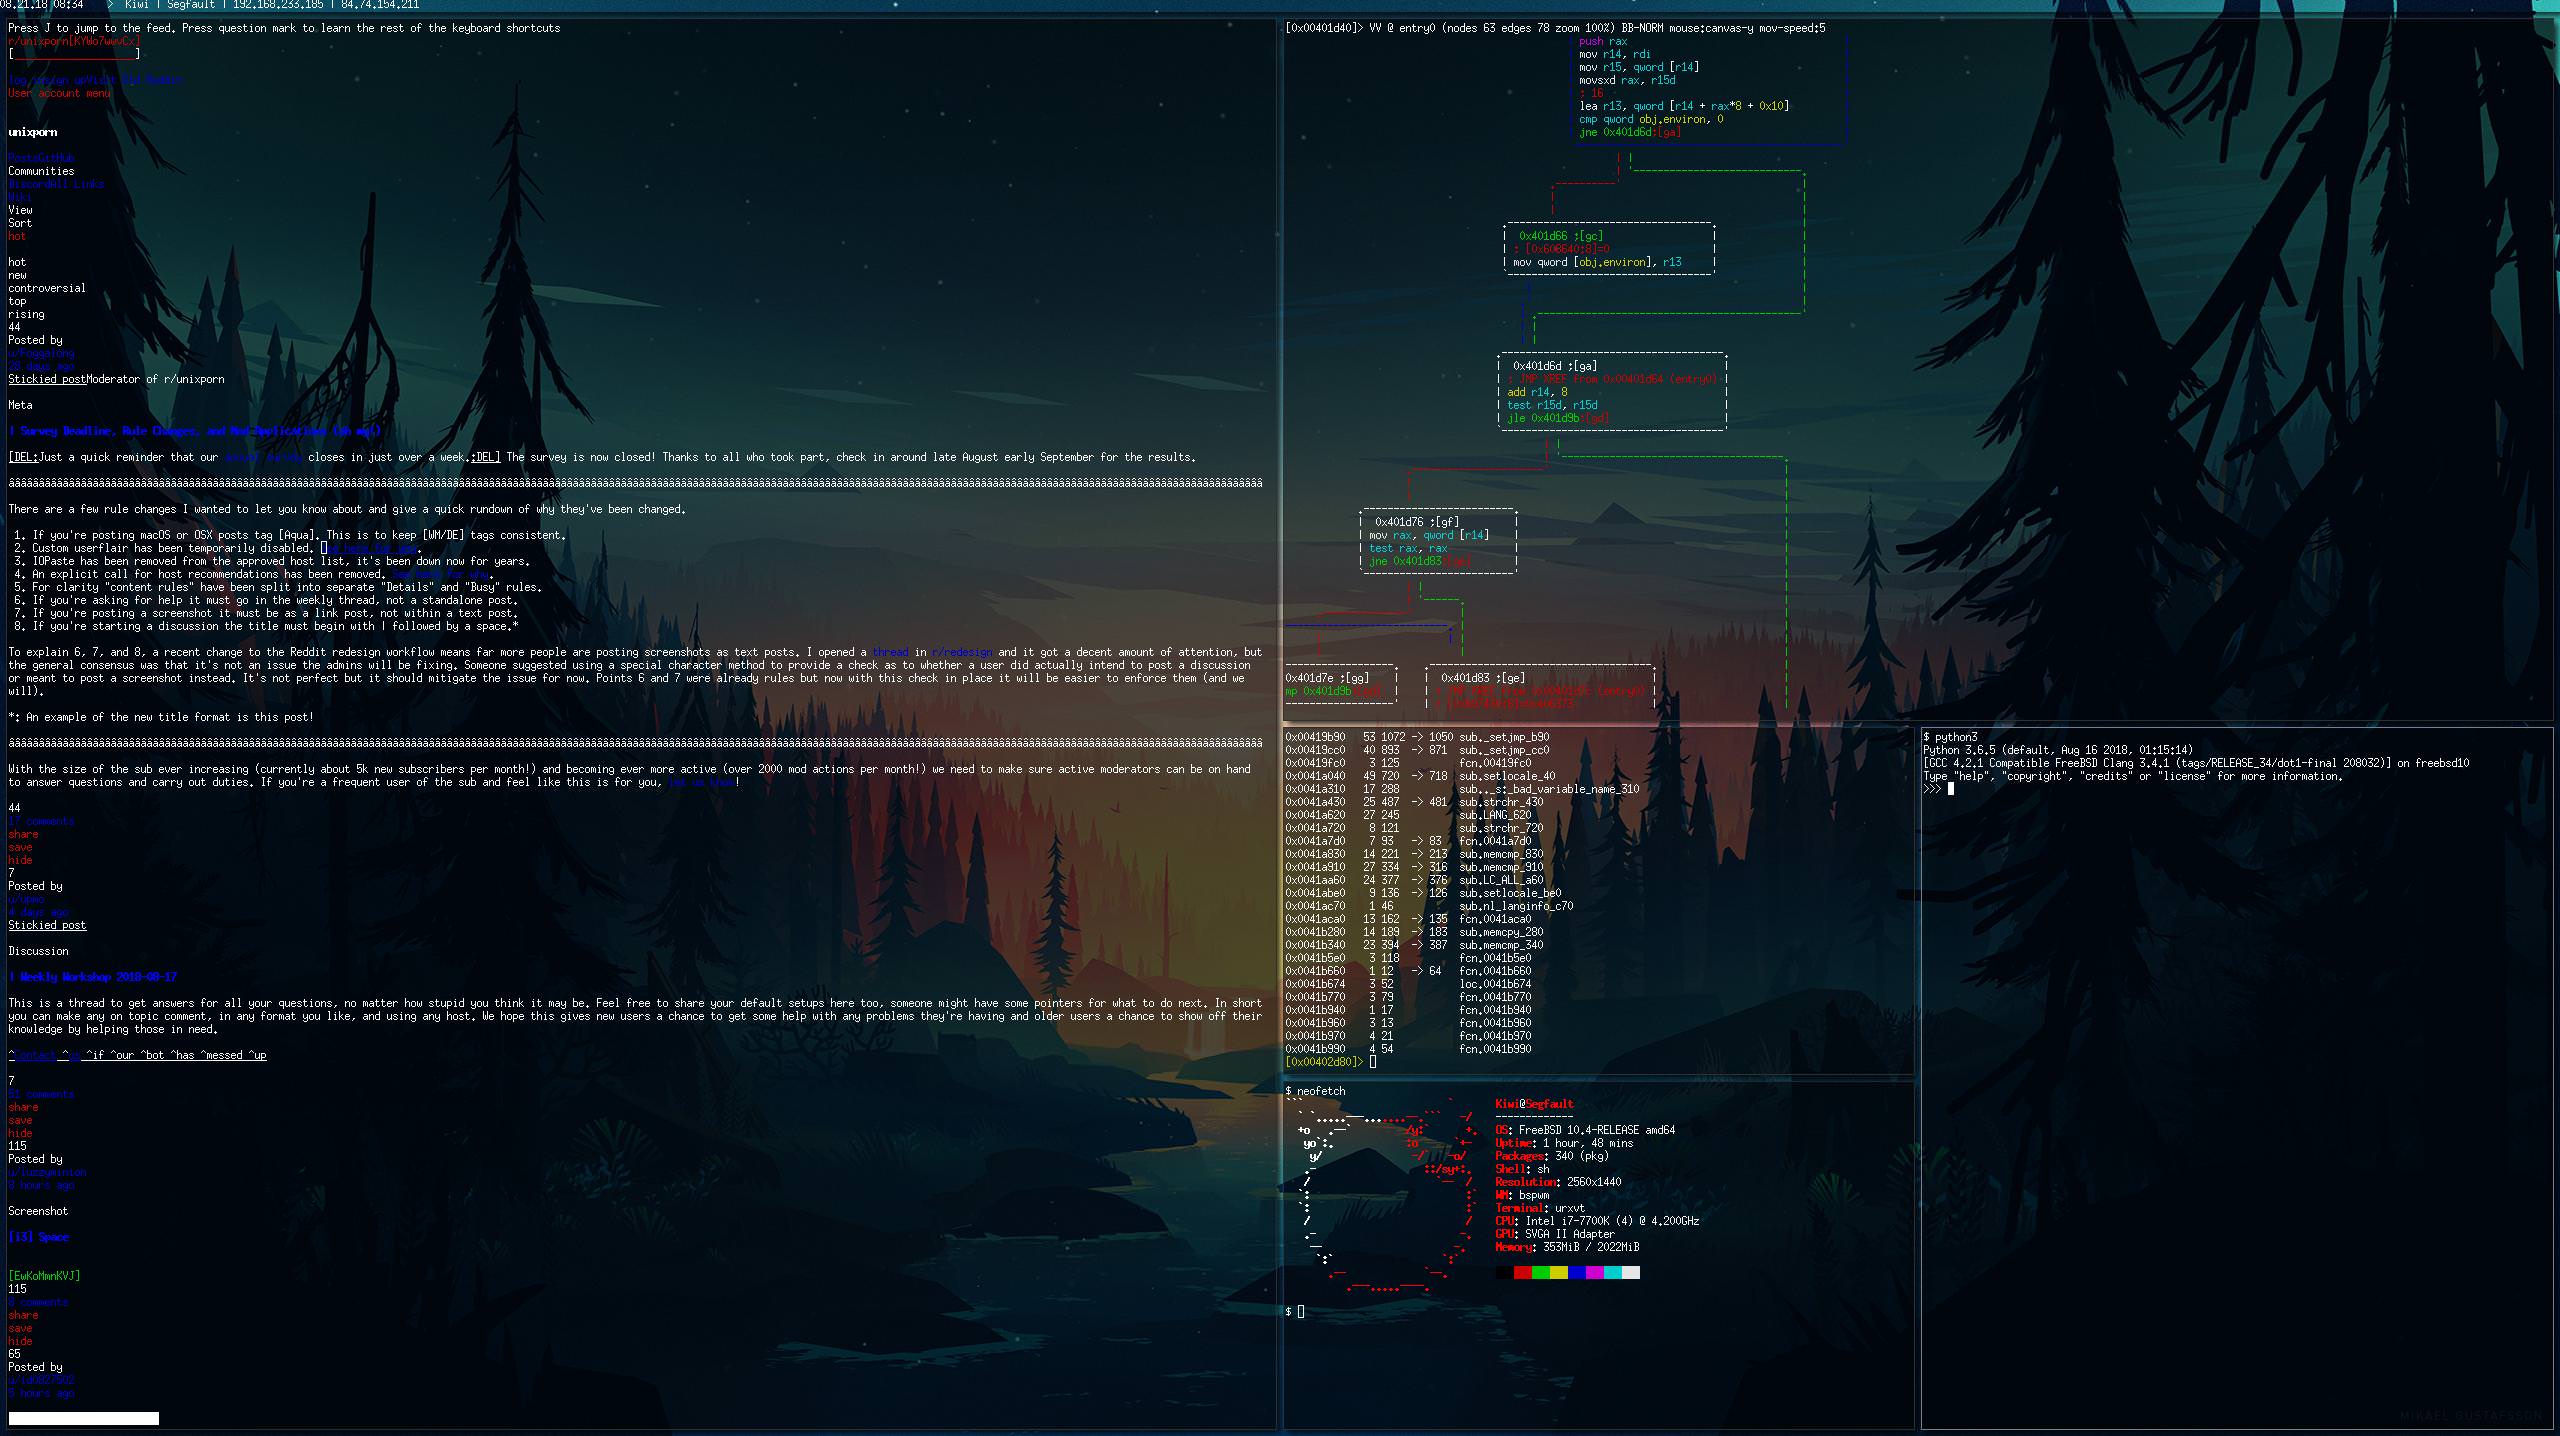Screen dimensions: 2560x1436
Task: Select the sub.memcpy_280 function row
Action: pos(1414,932)
